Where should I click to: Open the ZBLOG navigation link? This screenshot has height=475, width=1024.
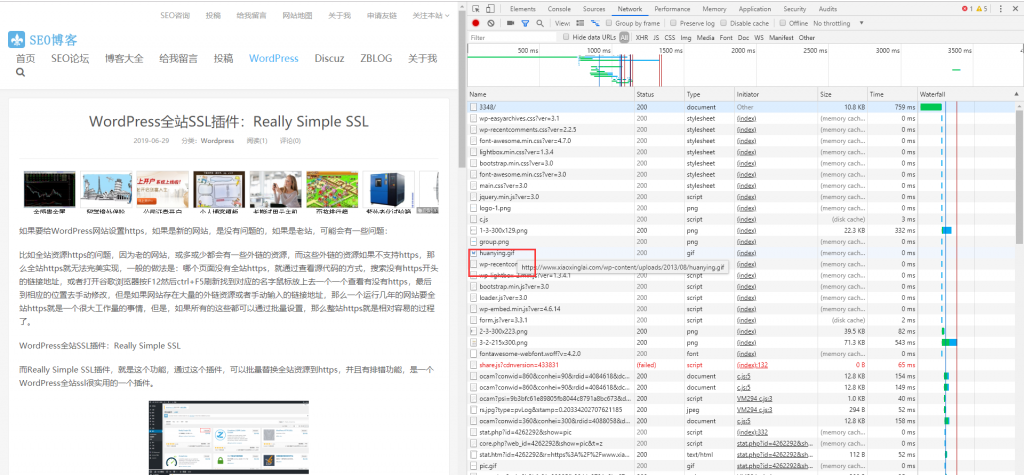click(x=376, y=58)
